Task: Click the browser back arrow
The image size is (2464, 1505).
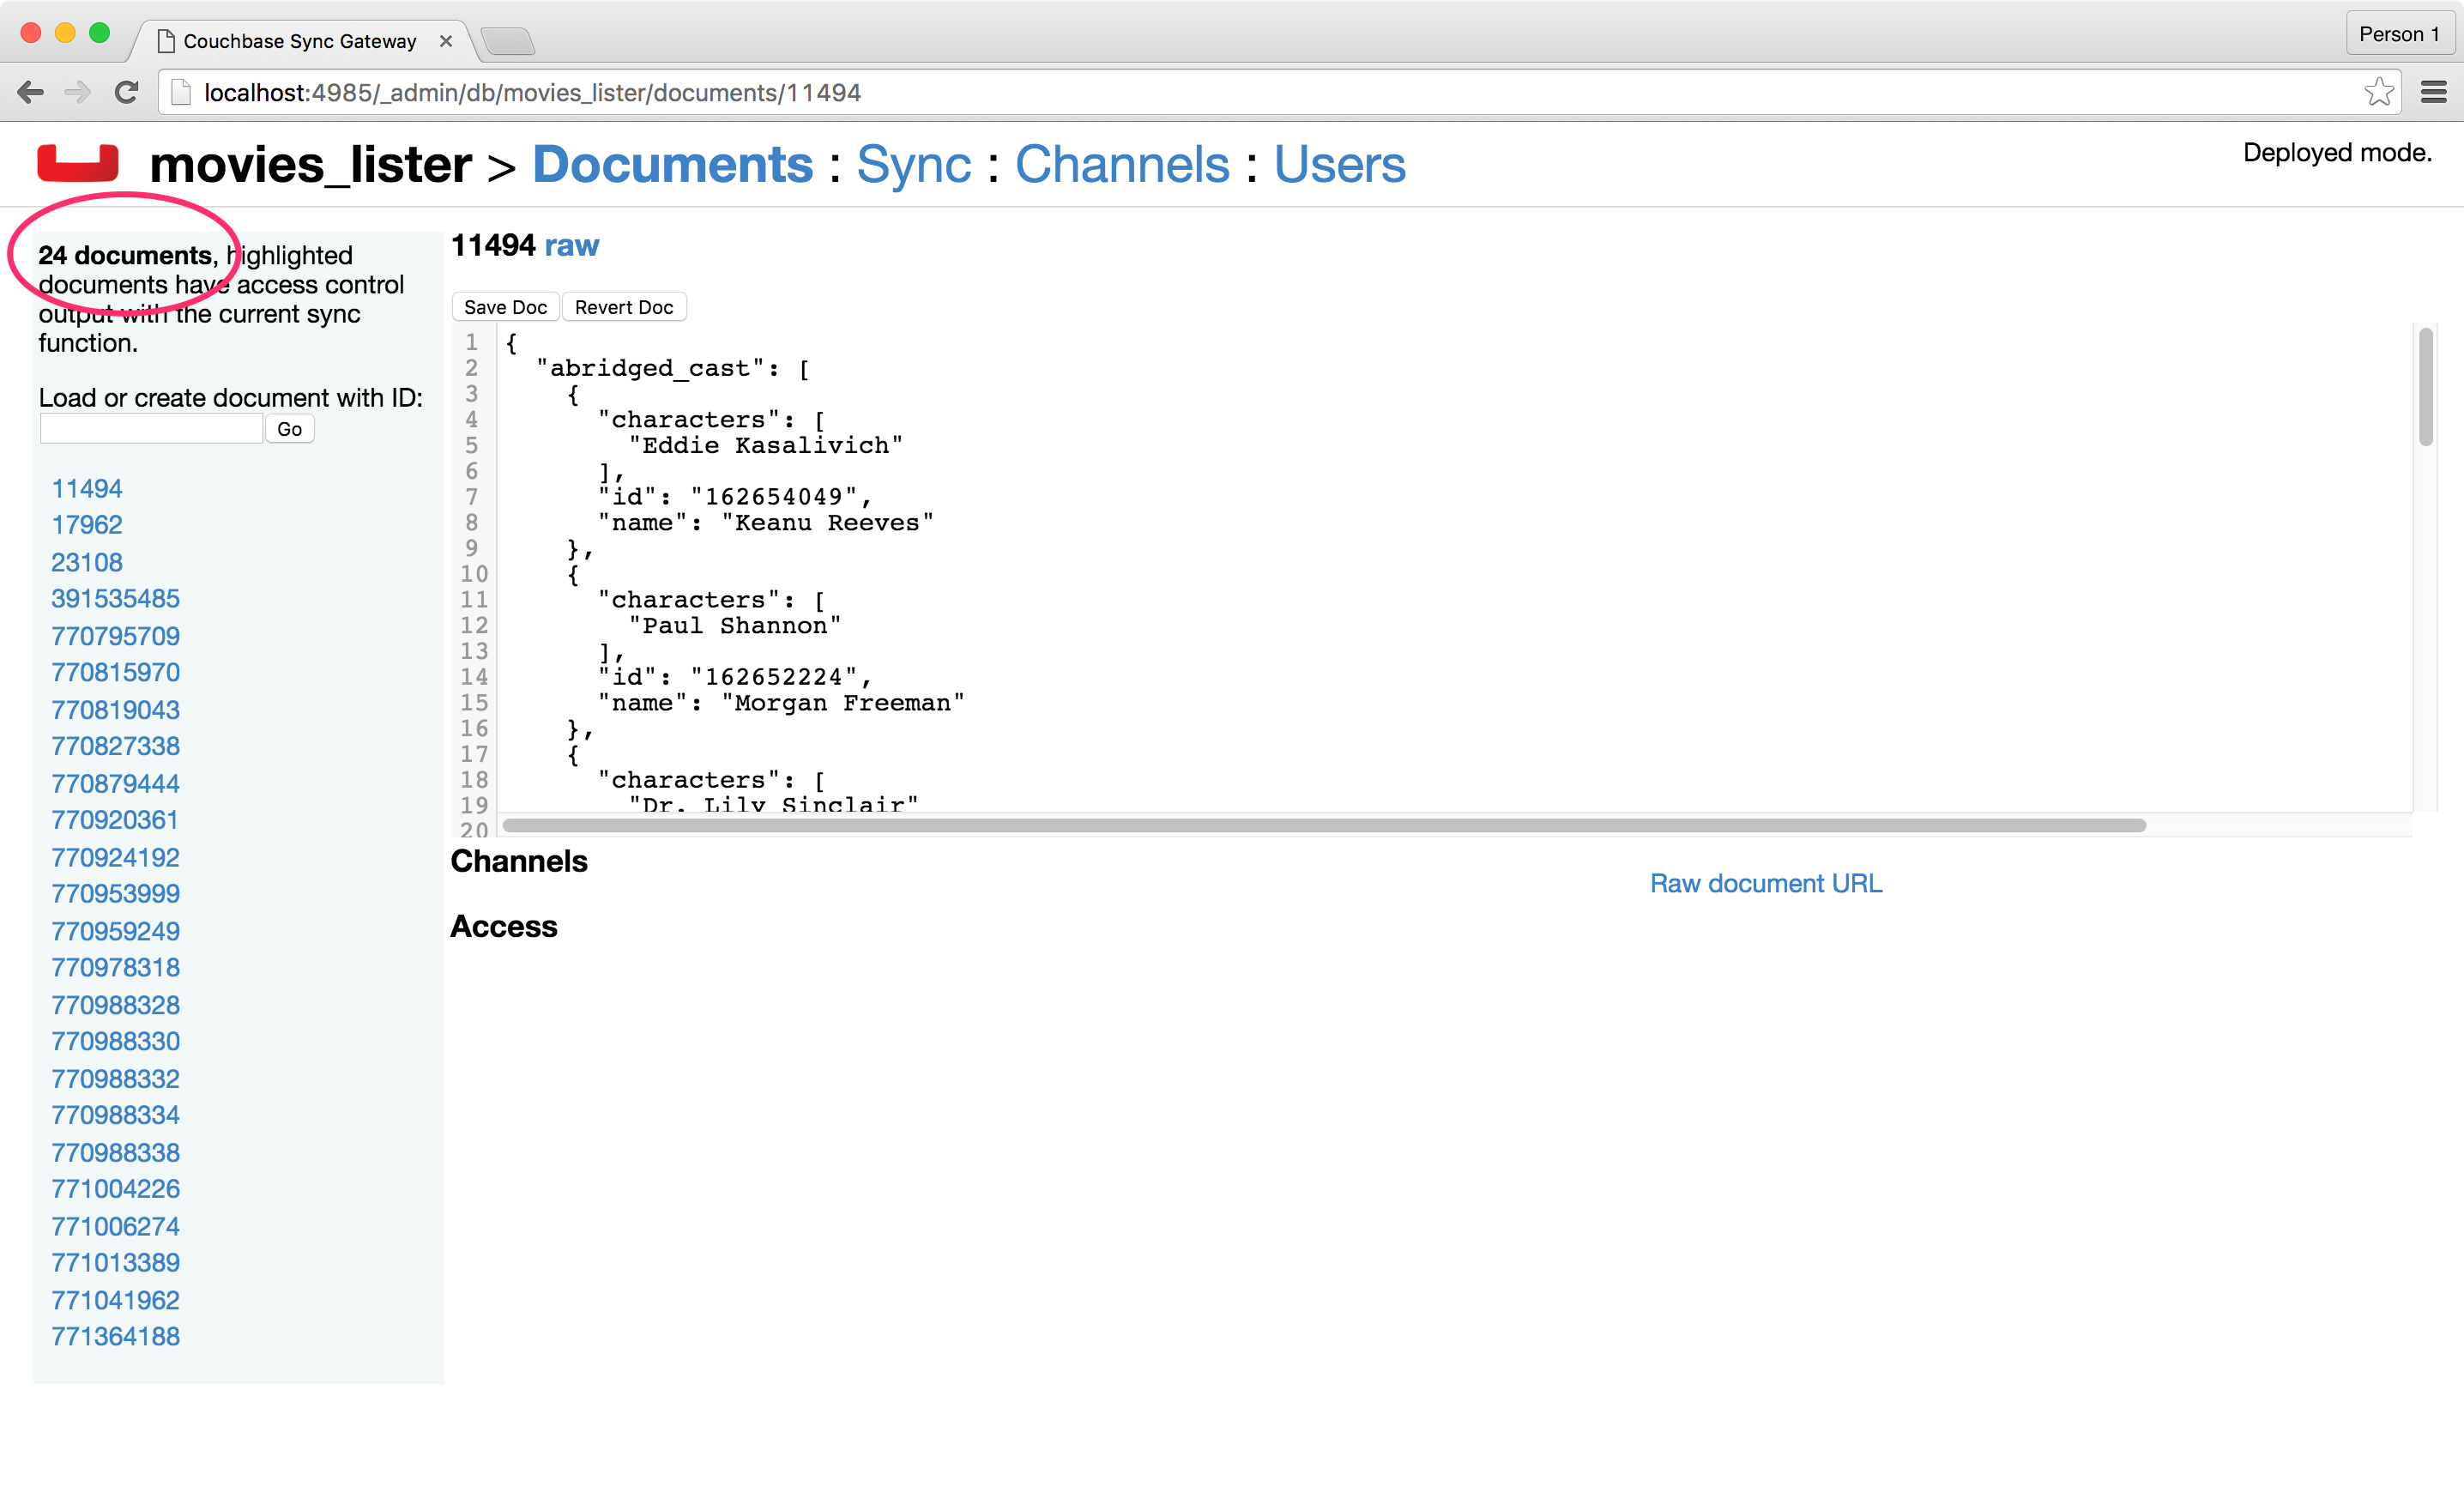Action: 30,93
